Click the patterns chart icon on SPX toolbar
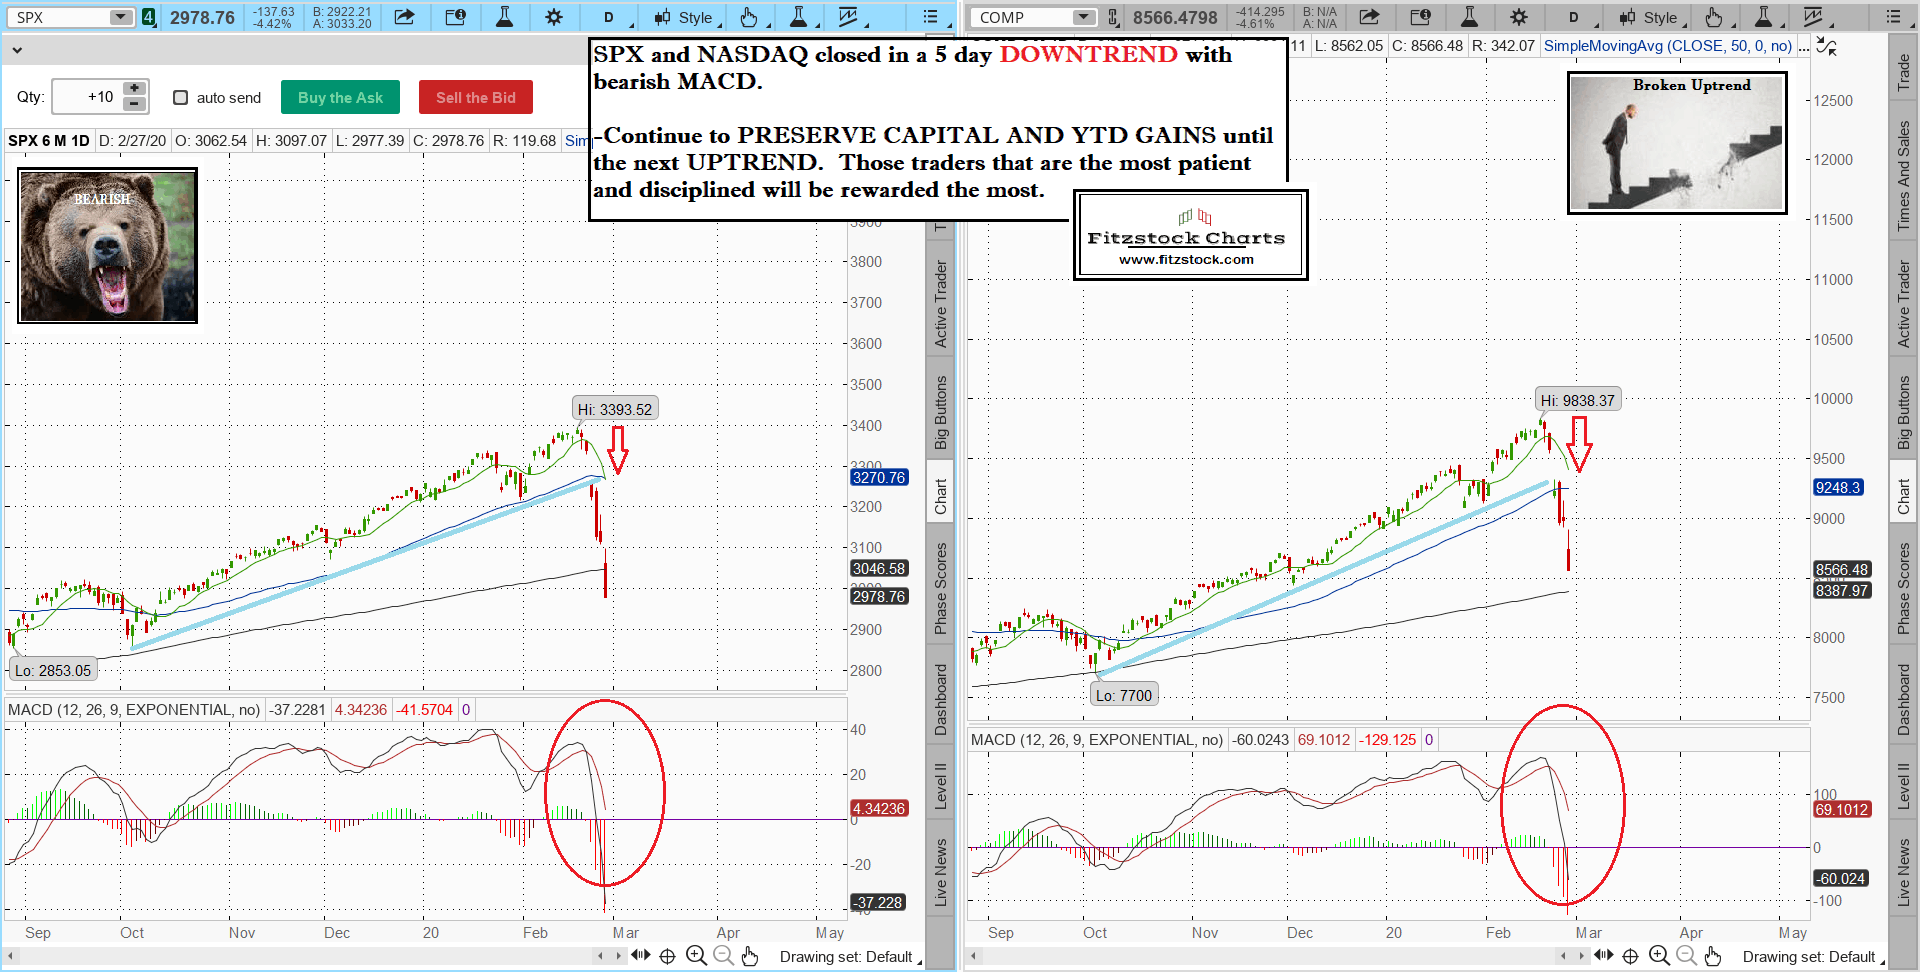 [x=848, y=17]
